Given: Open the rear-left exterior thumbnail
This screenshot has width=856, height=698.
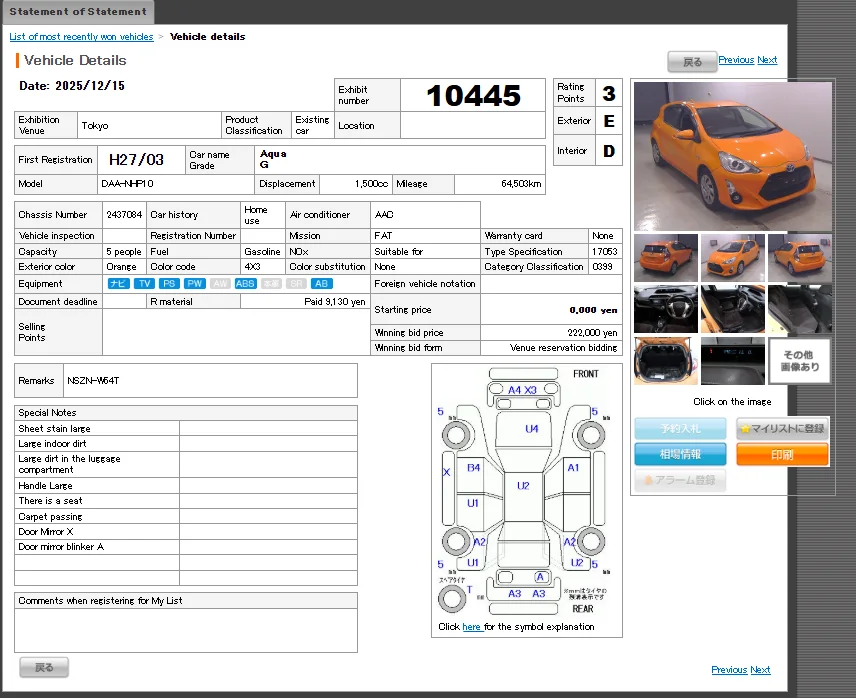Looking at the screenshot, I should [x=666, y=258].
